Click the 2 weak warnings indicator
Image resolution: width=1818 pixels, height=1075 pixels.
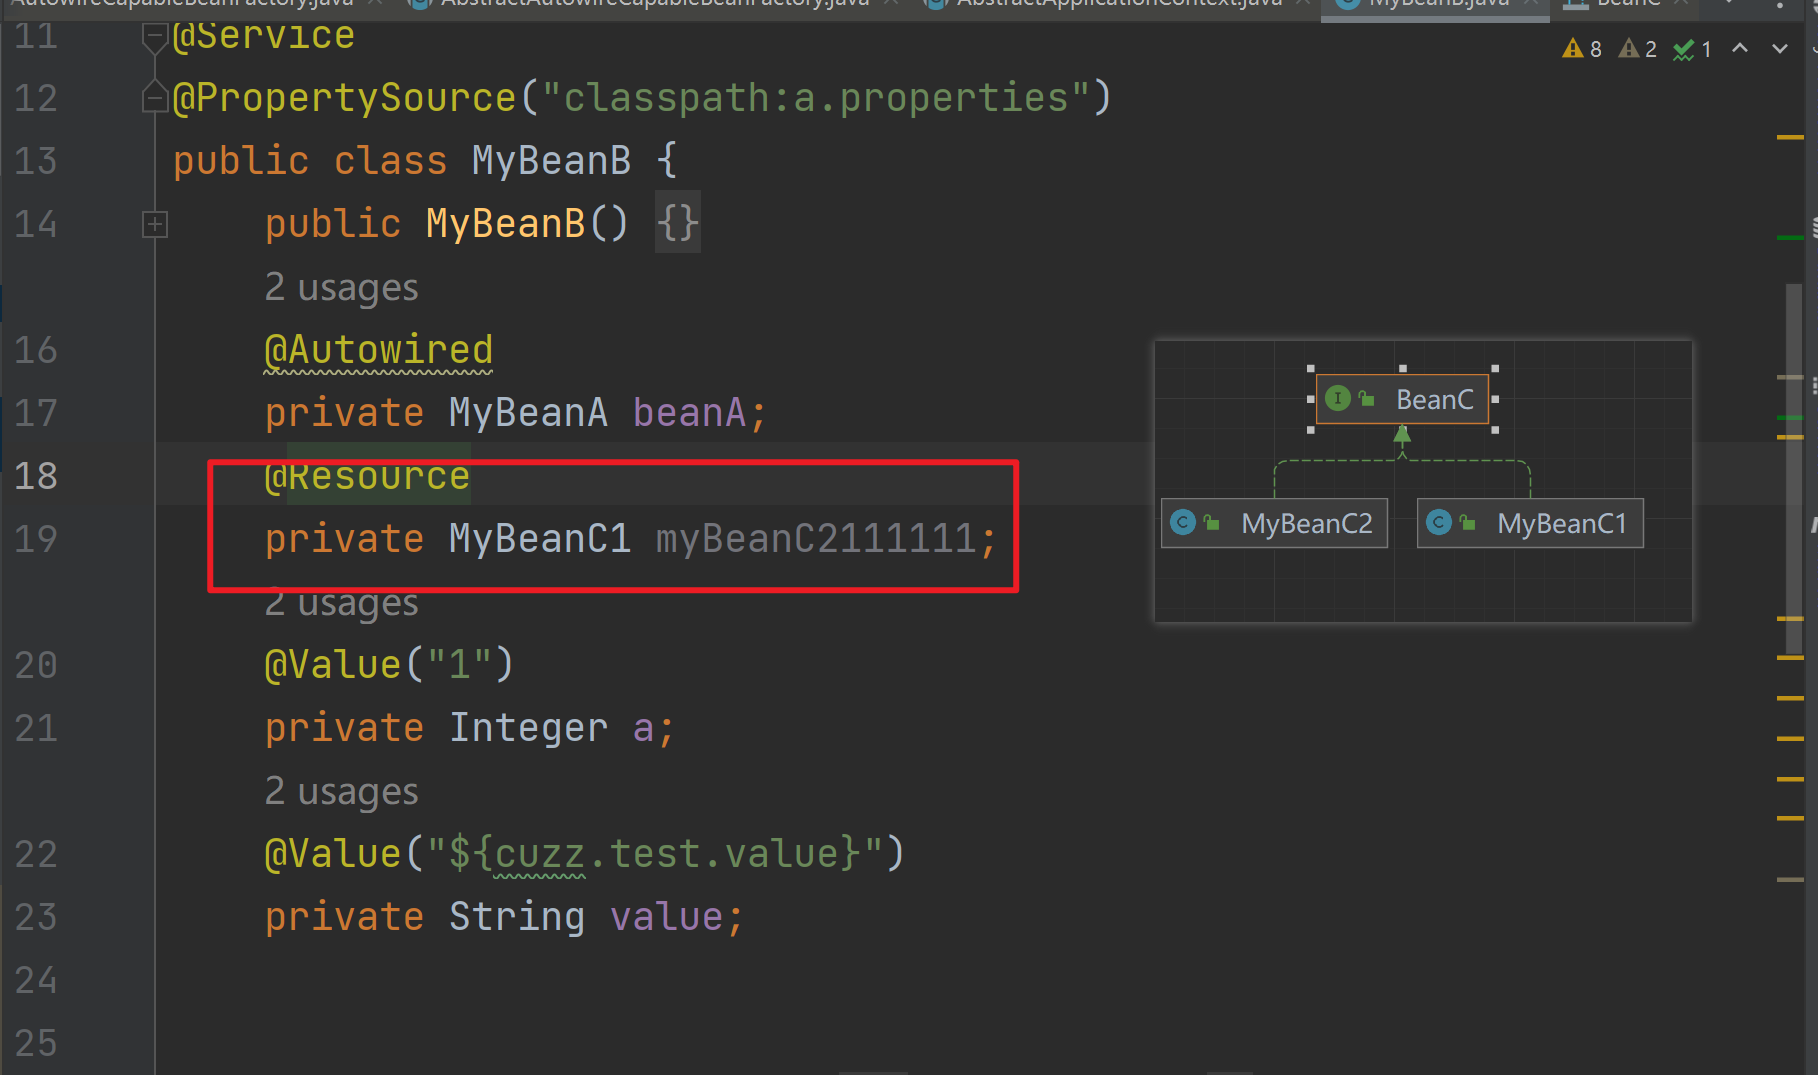(1638, 48)
